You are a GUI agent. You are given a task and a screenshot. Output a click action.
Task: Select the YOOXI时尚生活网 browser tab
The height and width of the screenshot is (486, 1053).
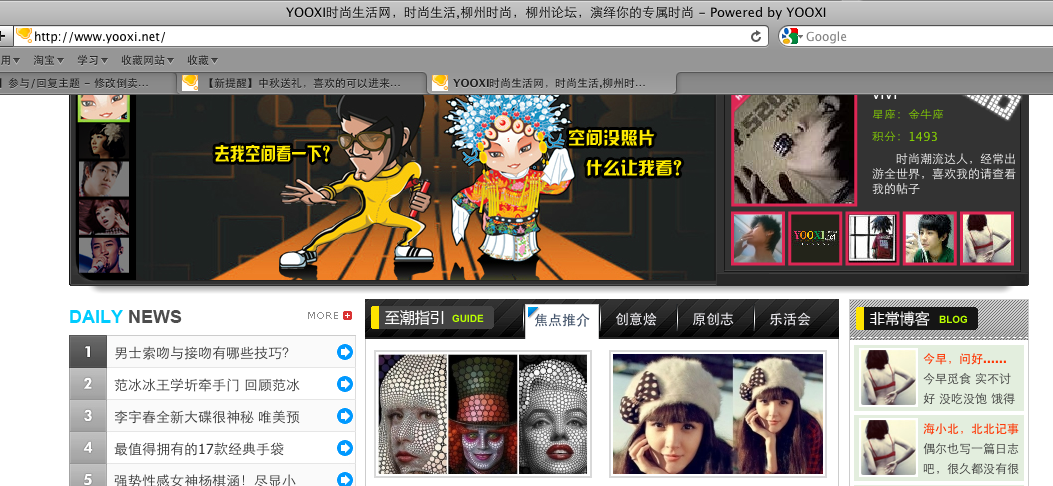[x=551, y=83]
